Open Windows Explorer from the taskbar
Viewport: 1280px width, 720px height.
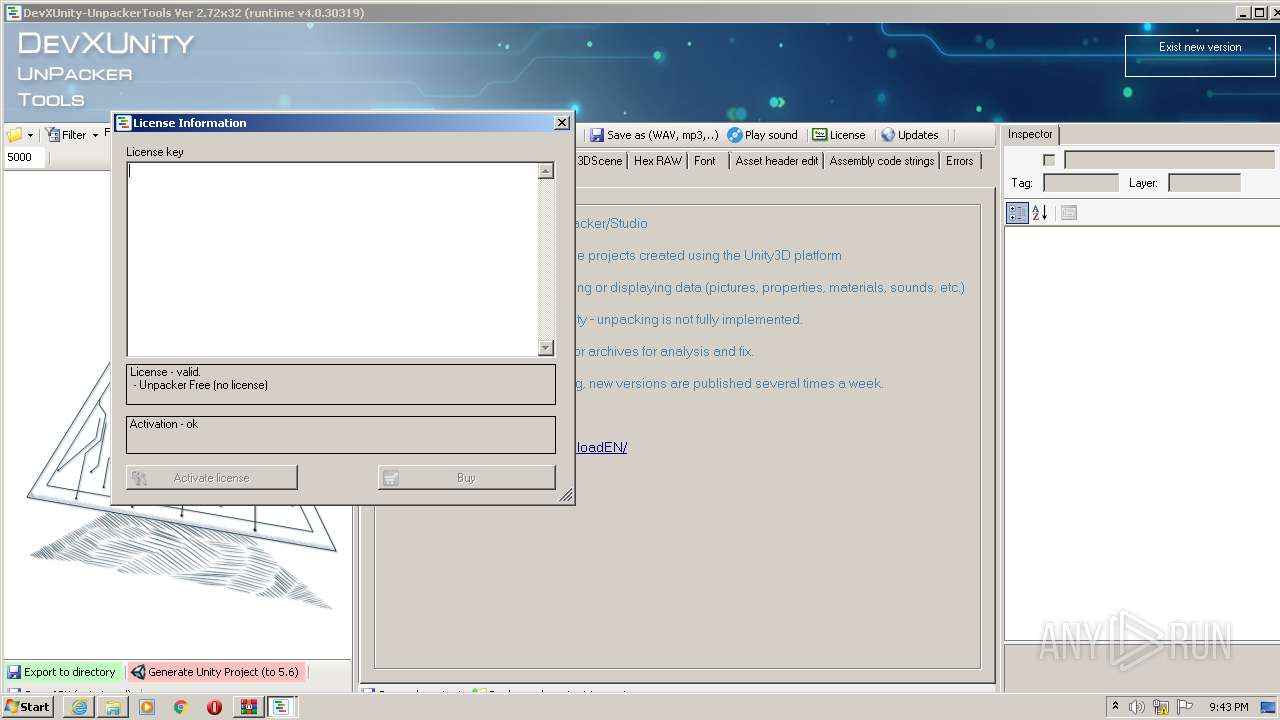[x=113, y=707]
